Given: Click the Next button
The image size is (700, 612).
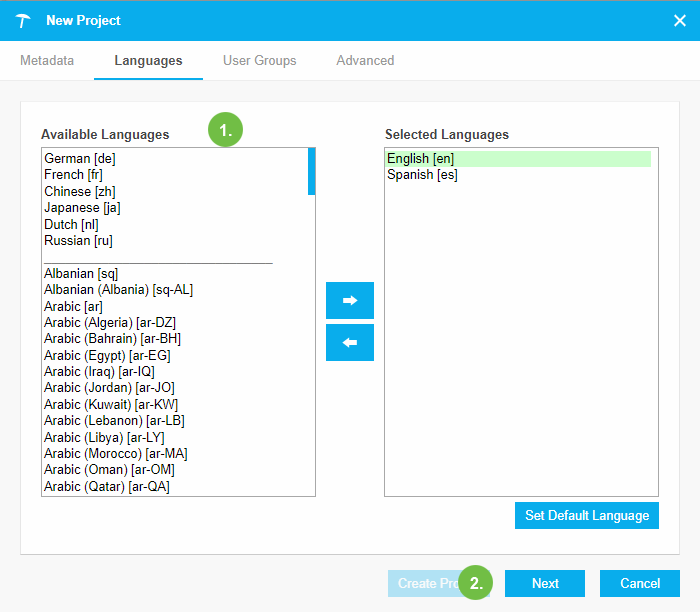Looking at the screenshot, I should [545, 583].
